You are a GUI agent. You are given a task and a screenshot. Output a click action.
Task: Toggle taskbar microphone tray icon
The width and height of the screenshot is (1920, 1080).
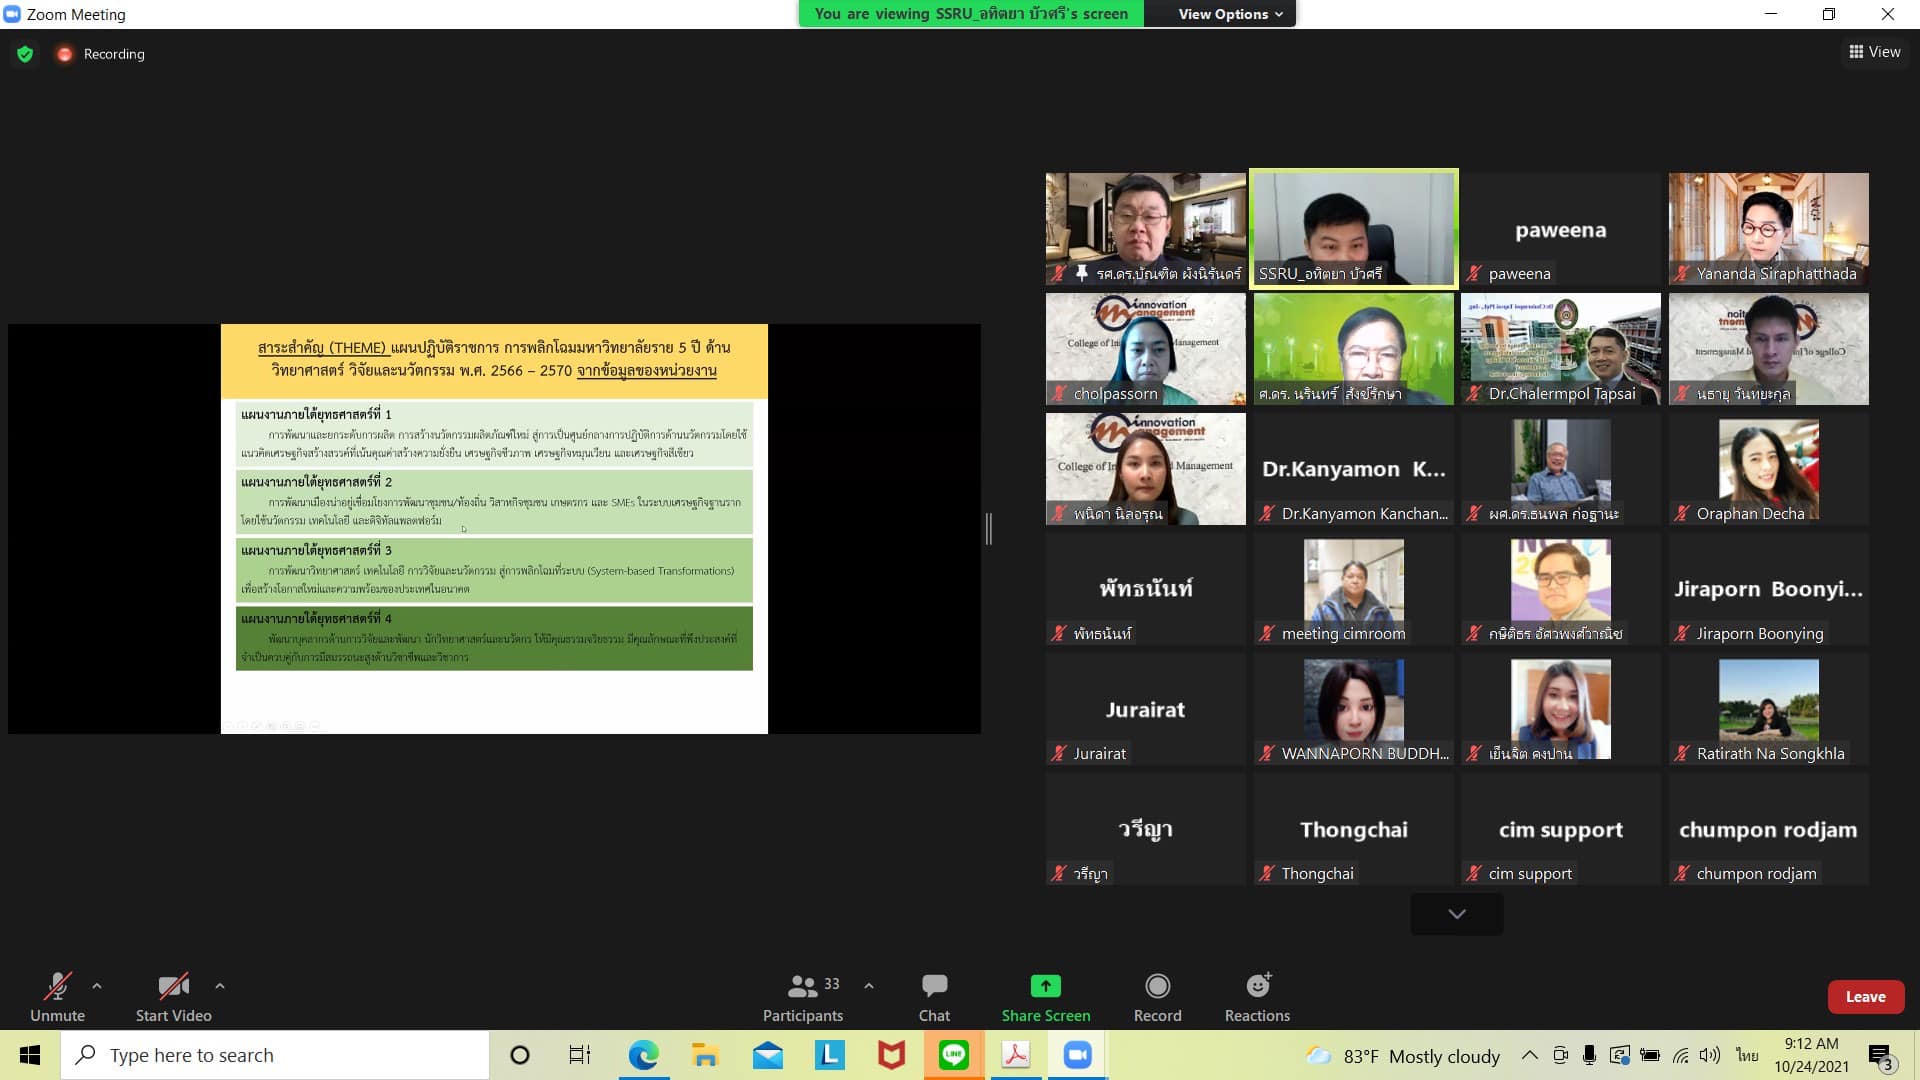point(1589,1056)
